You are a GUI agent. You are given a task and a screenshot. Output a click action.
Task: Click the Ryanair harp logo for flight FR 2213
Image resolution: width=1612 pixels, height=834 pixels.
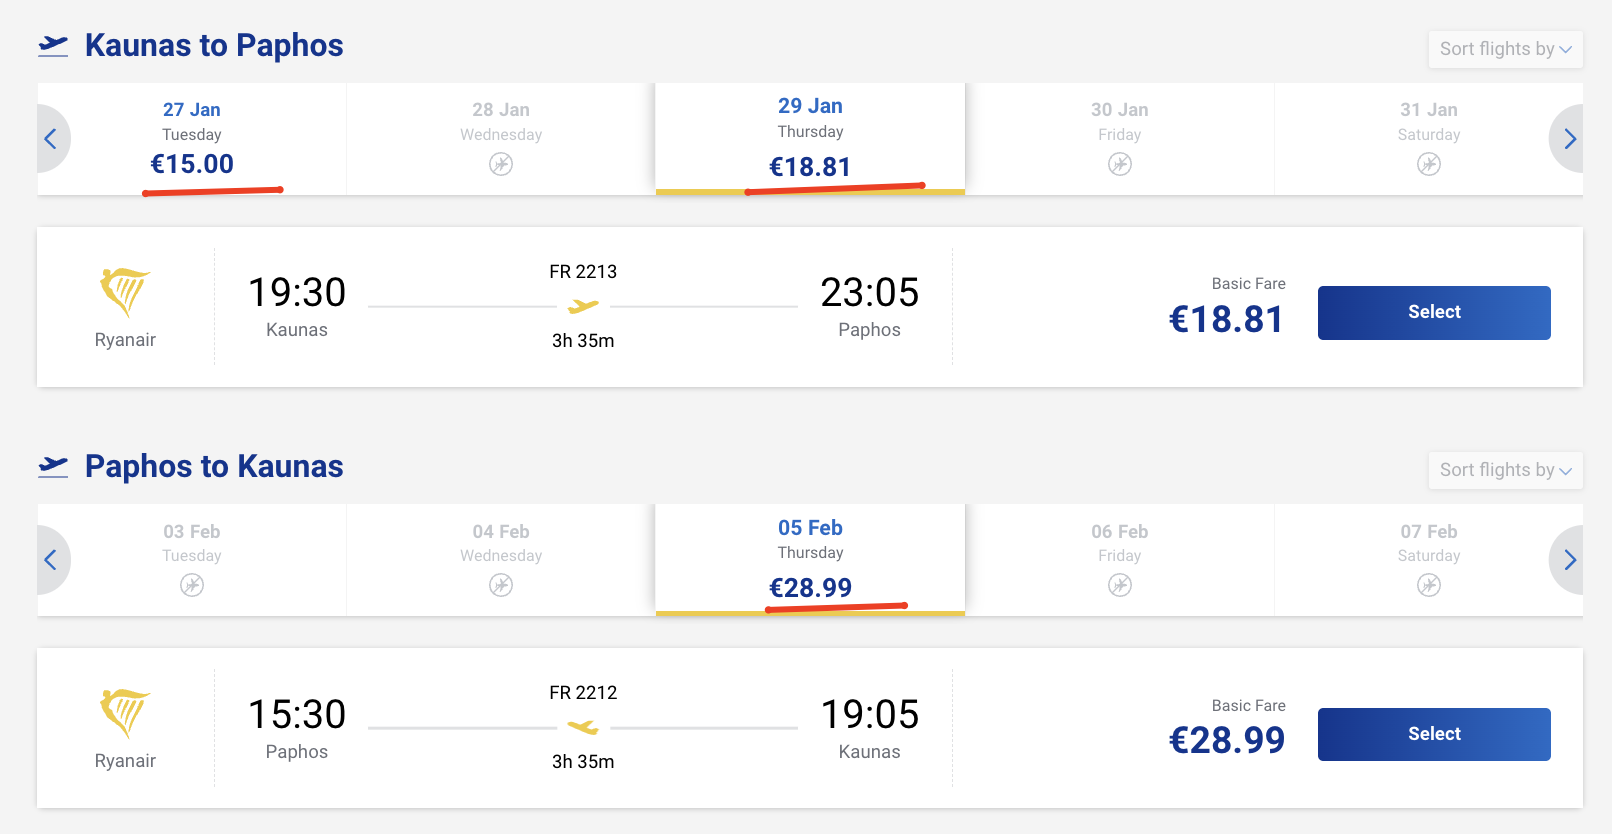point(125,292)
